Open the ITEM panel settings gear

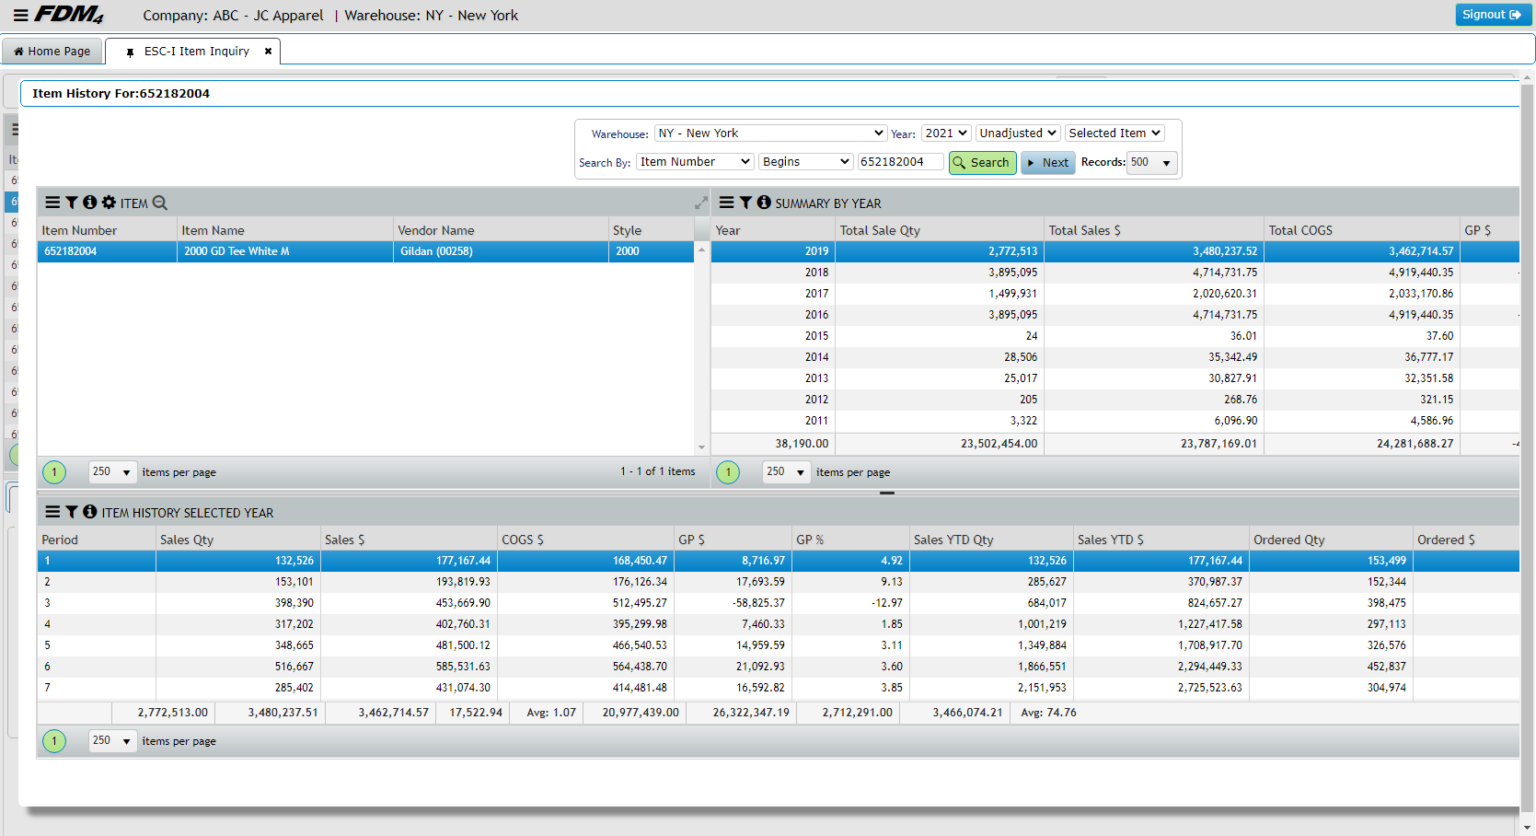tap(107, 201)
